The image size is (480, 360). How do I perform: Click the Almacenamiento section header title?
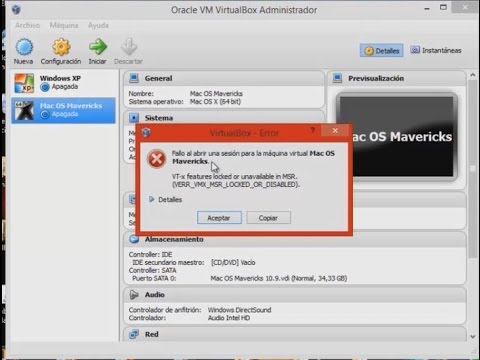(174, 239)
